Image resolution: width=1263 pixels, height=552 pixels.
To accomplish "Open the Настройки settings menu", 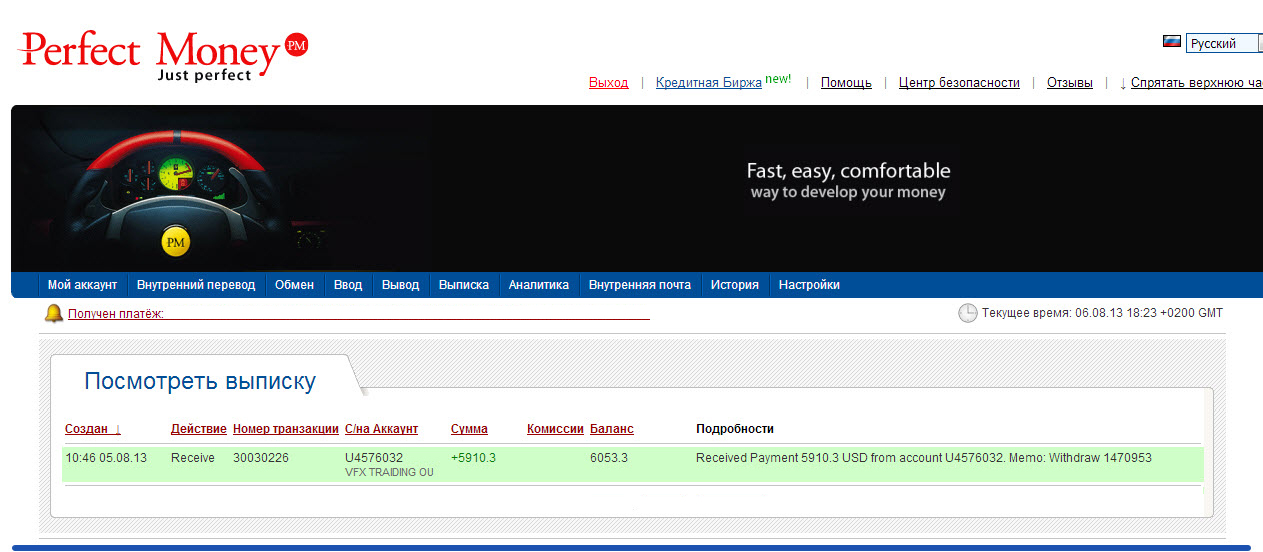I will click(809, 285).
